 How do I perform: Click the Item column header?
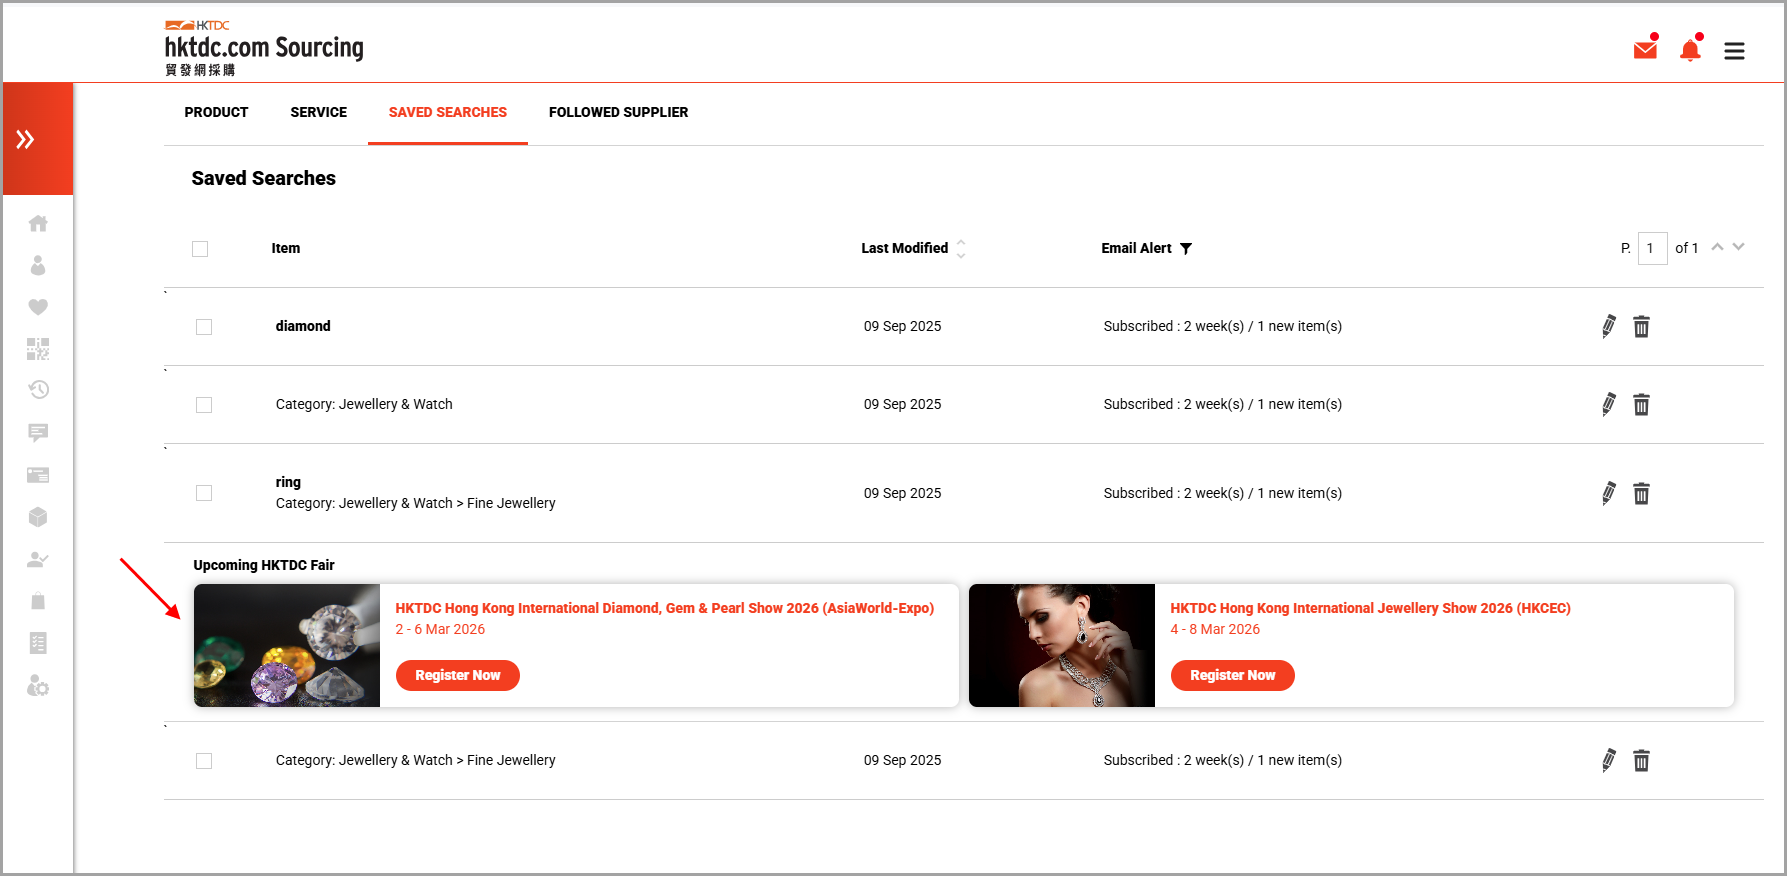coord(286,248)
